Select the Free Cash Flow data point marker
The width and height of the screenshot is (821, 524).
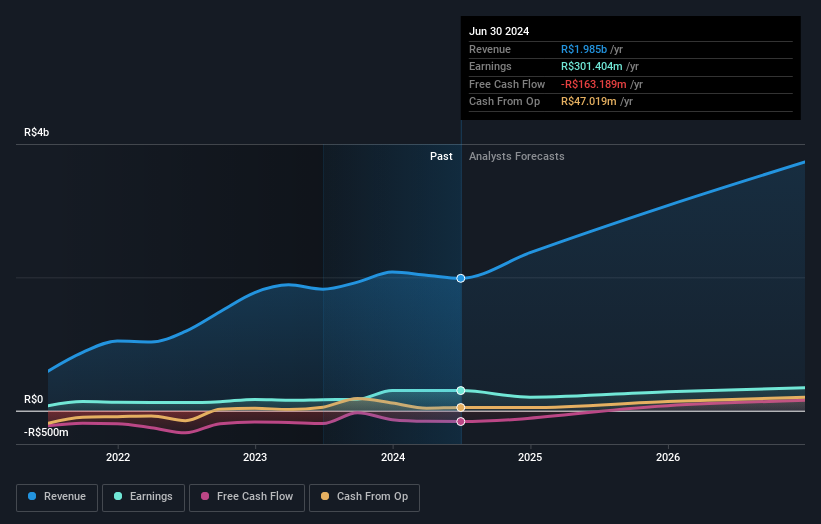[461, 422]
